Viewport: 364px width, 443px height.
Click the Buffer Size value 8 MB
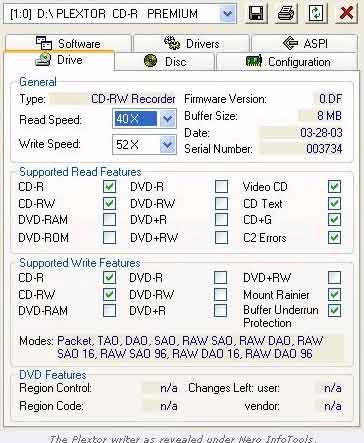[x=329, y=116]
